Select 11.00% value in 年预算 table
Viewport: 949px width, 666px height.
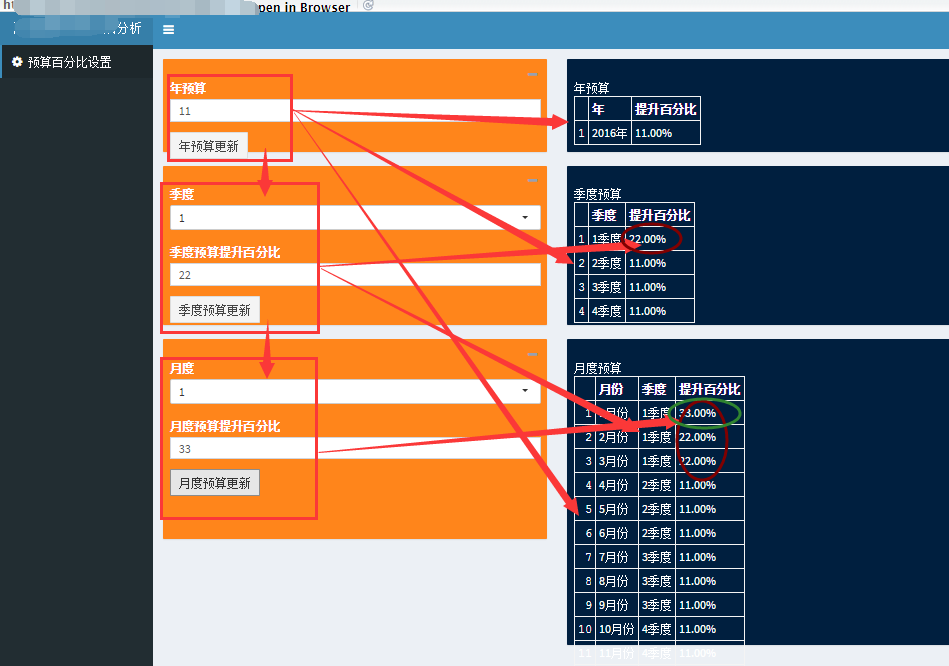(x=654, y=133)
